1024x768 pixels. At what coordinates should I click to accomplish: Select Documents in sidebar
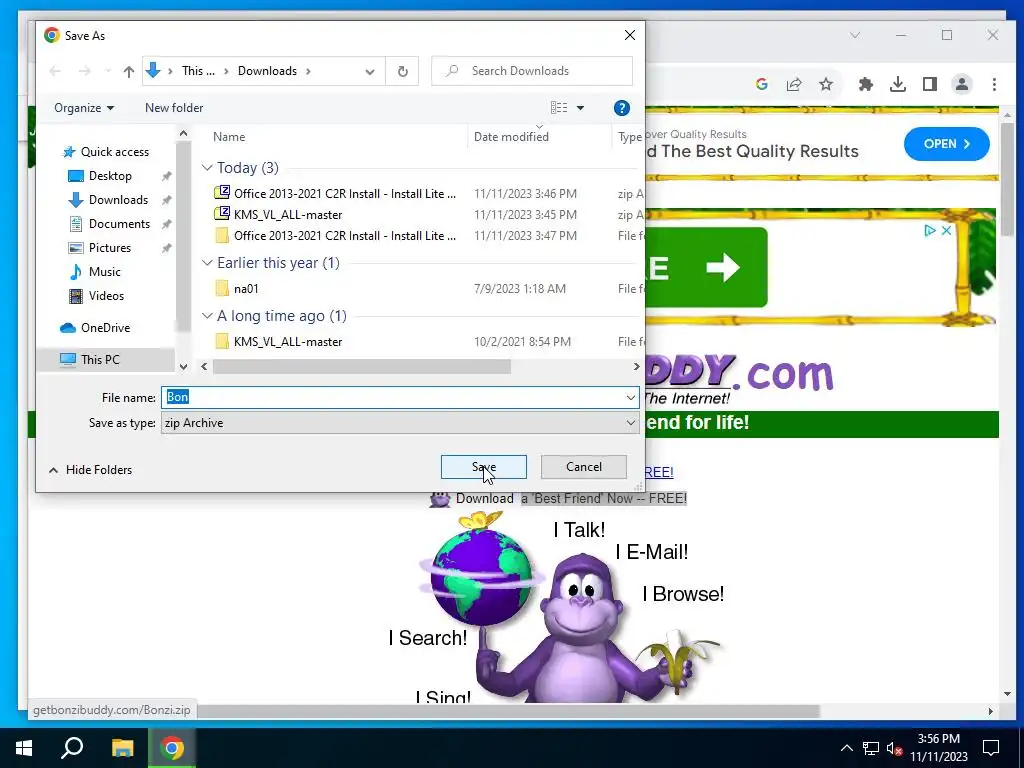(x=110, y=224)
